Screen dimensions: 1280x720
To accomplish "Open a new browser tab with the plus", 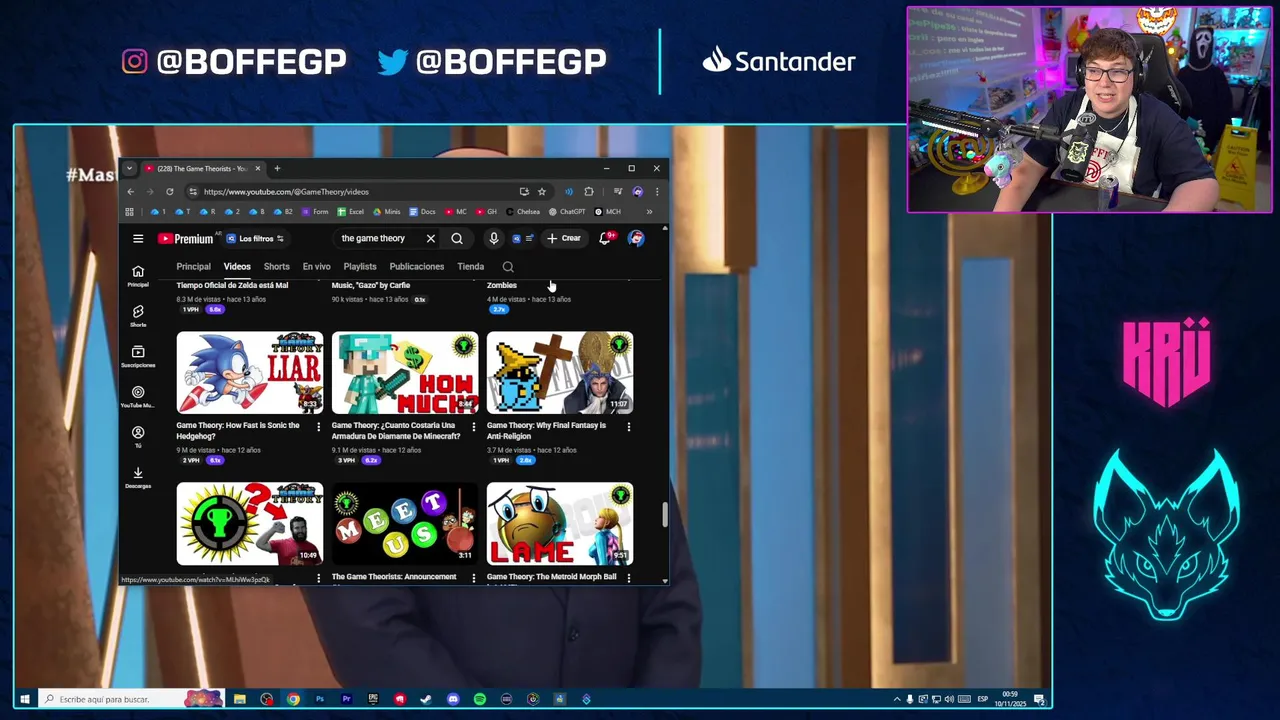I will (x=277, y=169).
